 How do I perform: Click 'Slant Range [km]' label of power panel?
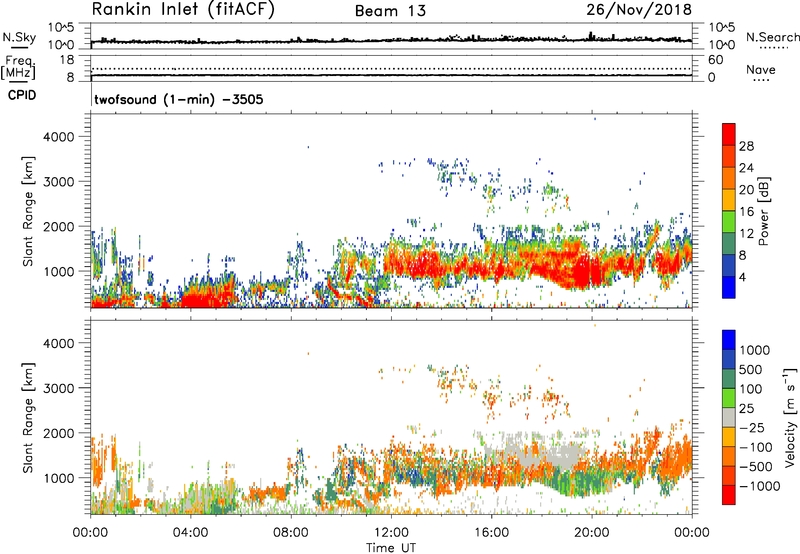28,211
